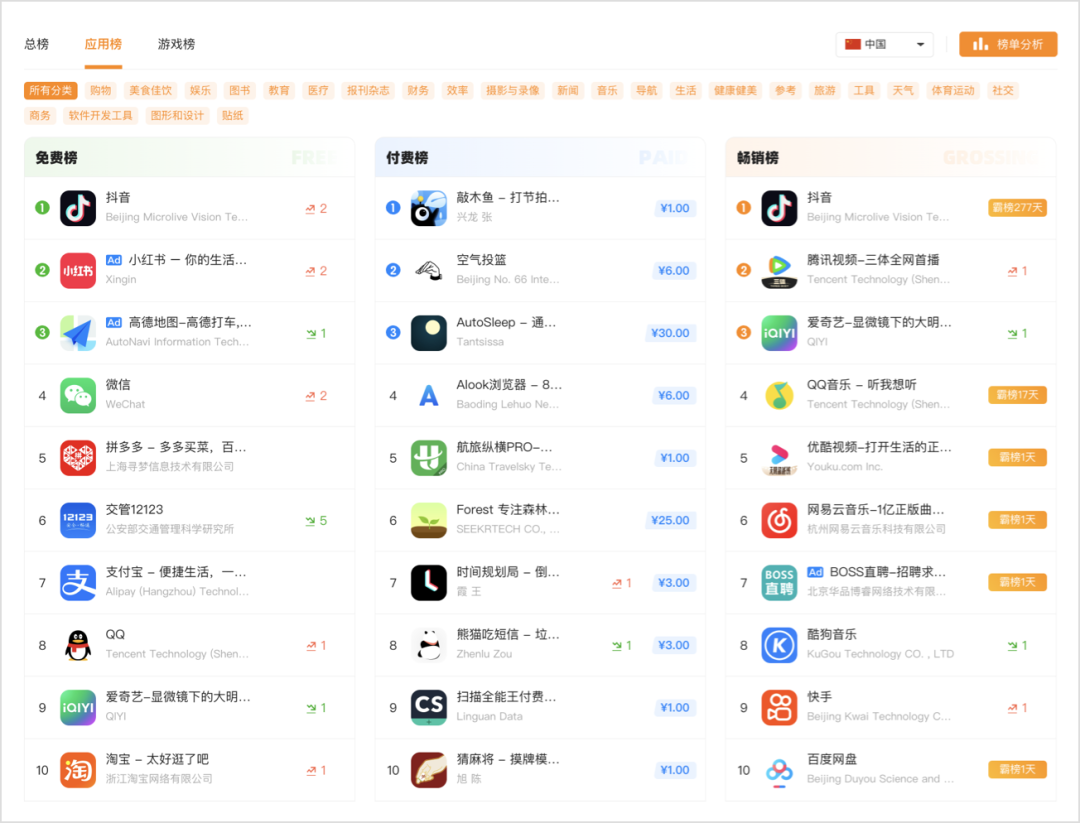Switch to the 应用榜 tab
Viewport: 1080px width, 823px height.
coord(103,44)
